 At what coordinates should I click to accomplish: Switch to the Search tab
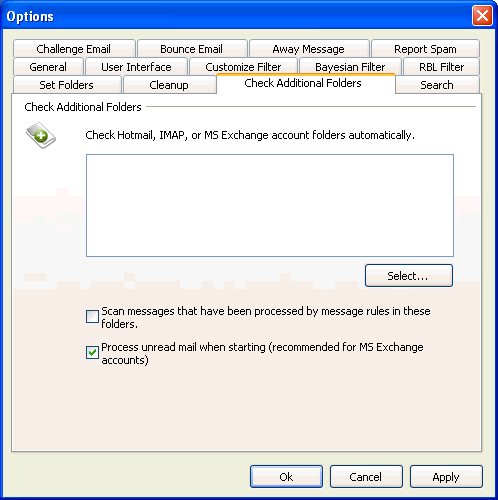(x=437, y=85)
